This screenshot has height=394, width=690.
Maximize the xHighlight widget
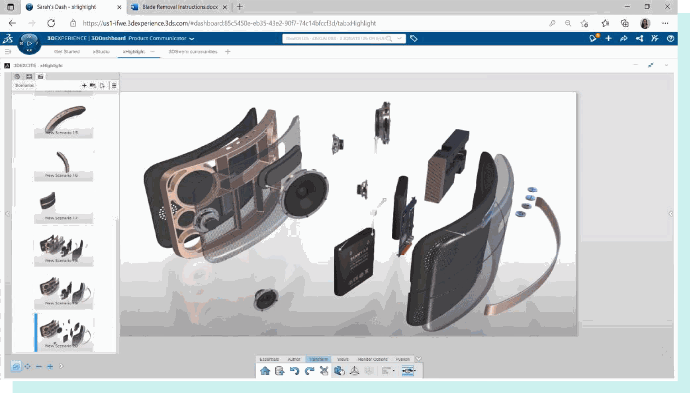click(651, 65)
